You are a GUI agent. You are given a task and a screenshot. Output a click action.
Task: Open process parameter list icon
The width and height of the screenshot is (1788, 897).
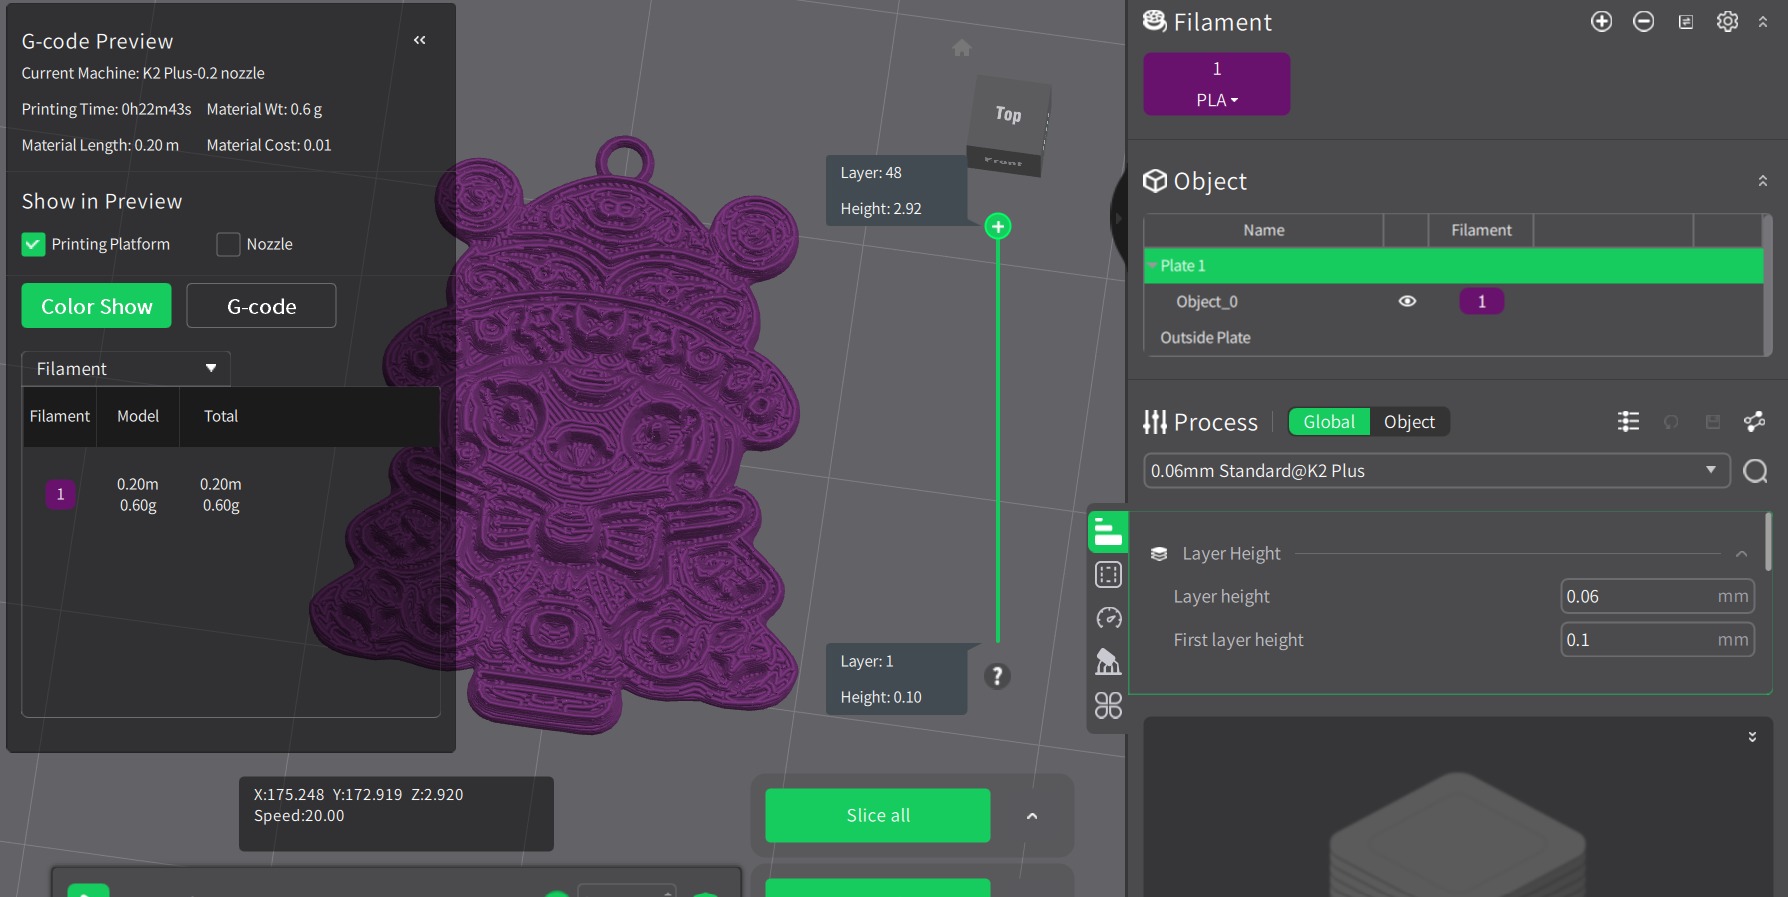(x=1628, y=422)
